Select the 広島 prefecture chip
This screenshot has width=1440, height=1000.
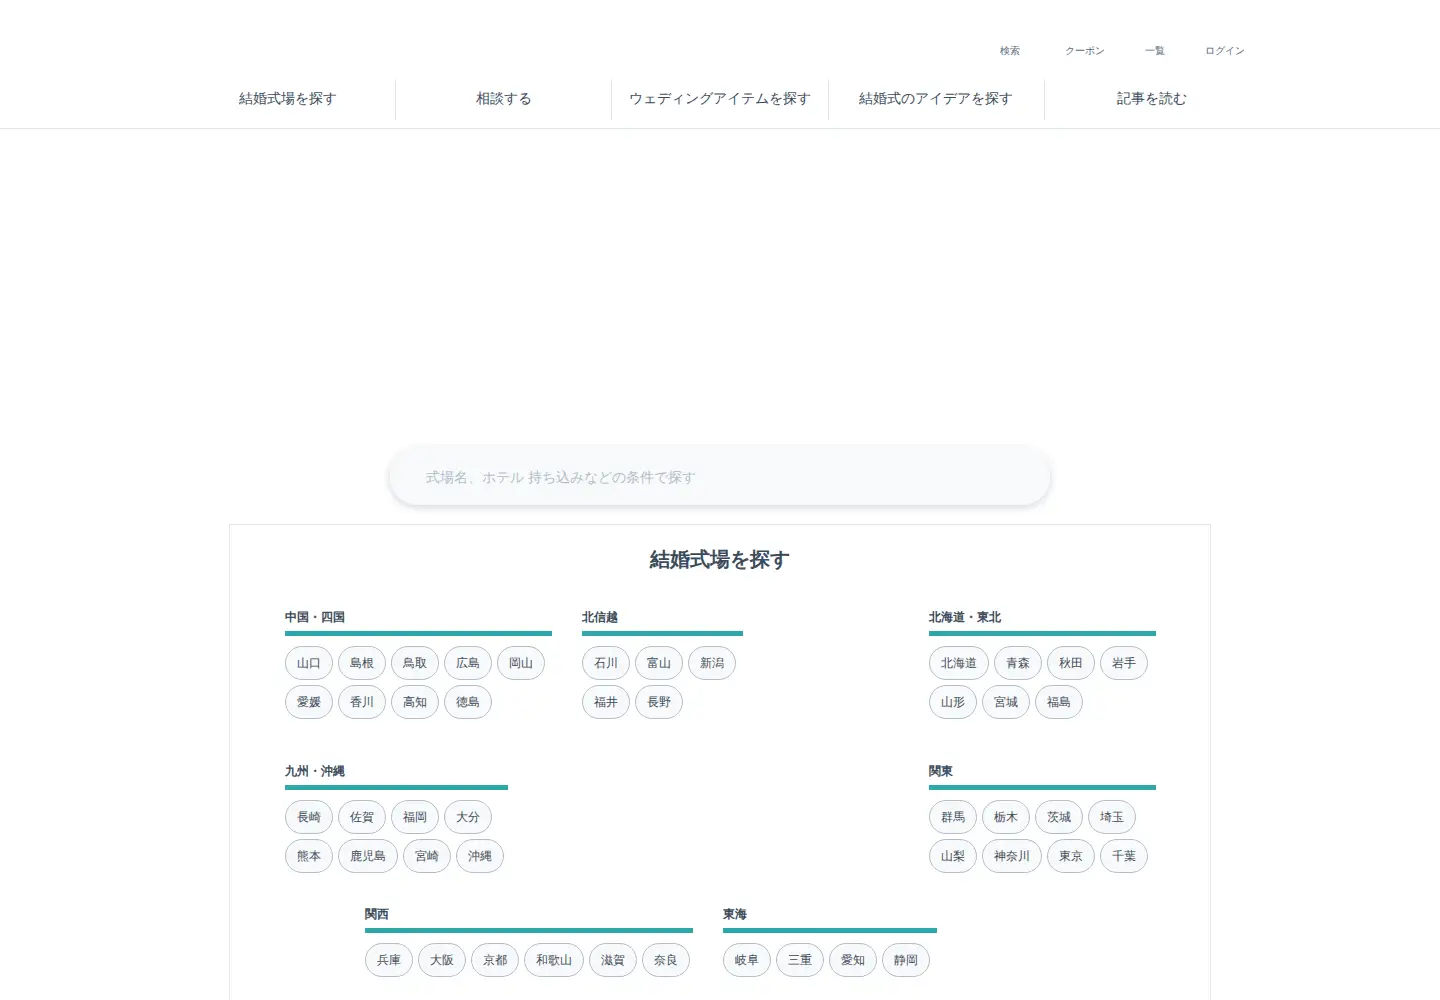[468, 663]
